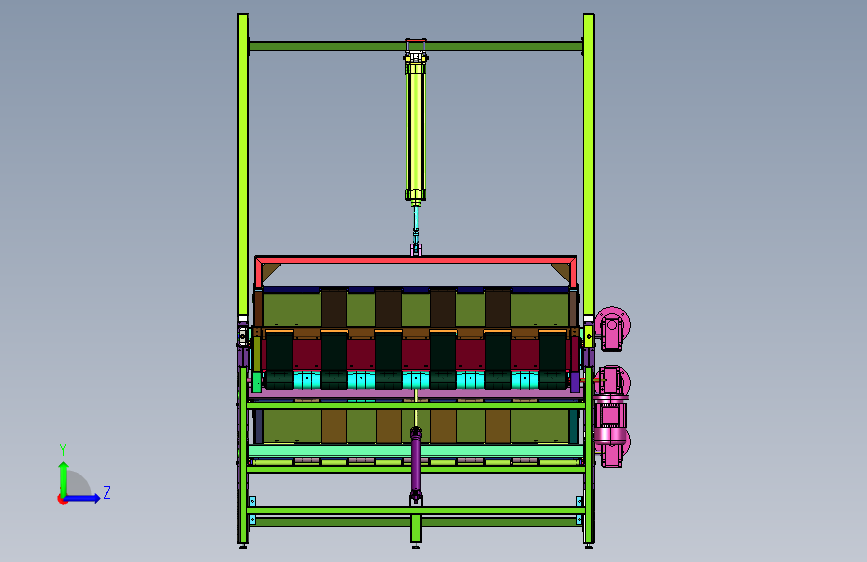
Task: Select the cyan piston rod under yellow cylinder
Action: [416, 218]
